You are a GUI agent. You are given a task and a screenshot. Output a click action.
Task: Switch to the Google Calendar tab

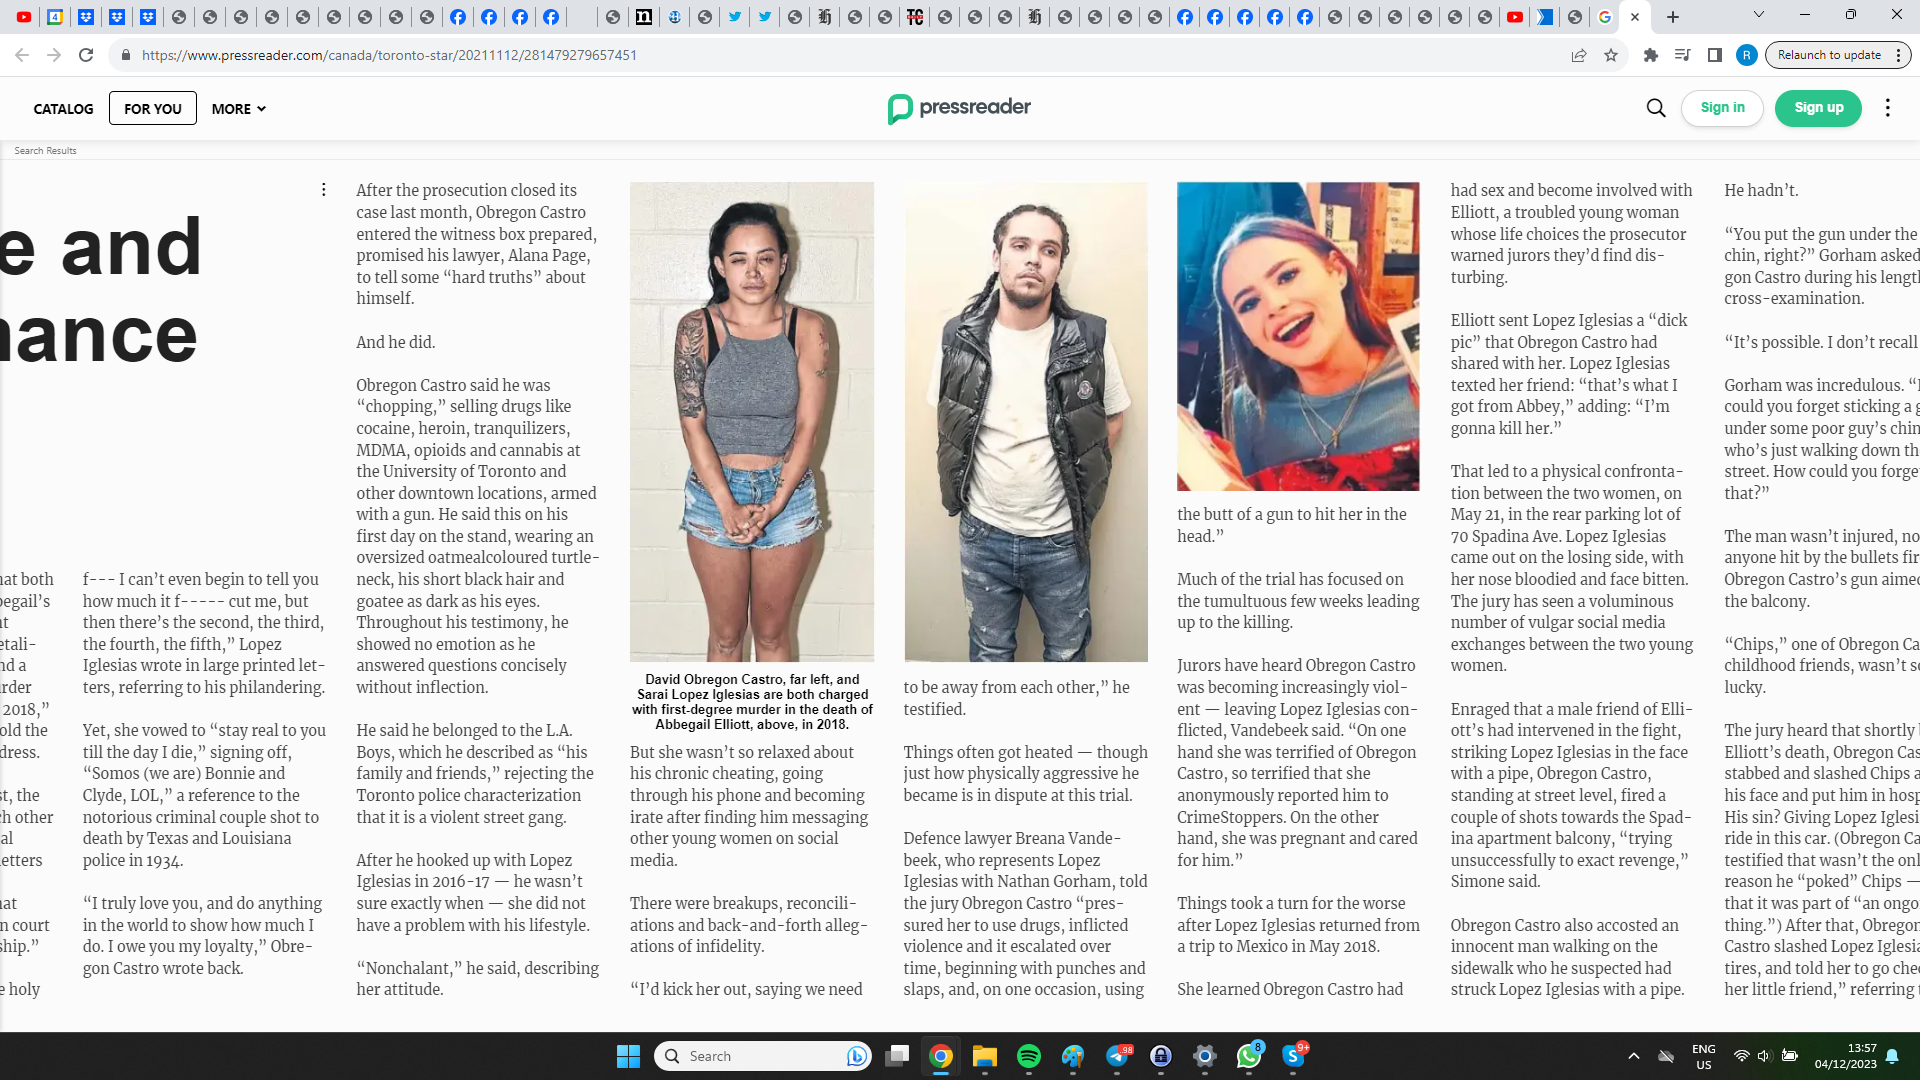pyautogui.click(x=55, y=17)
